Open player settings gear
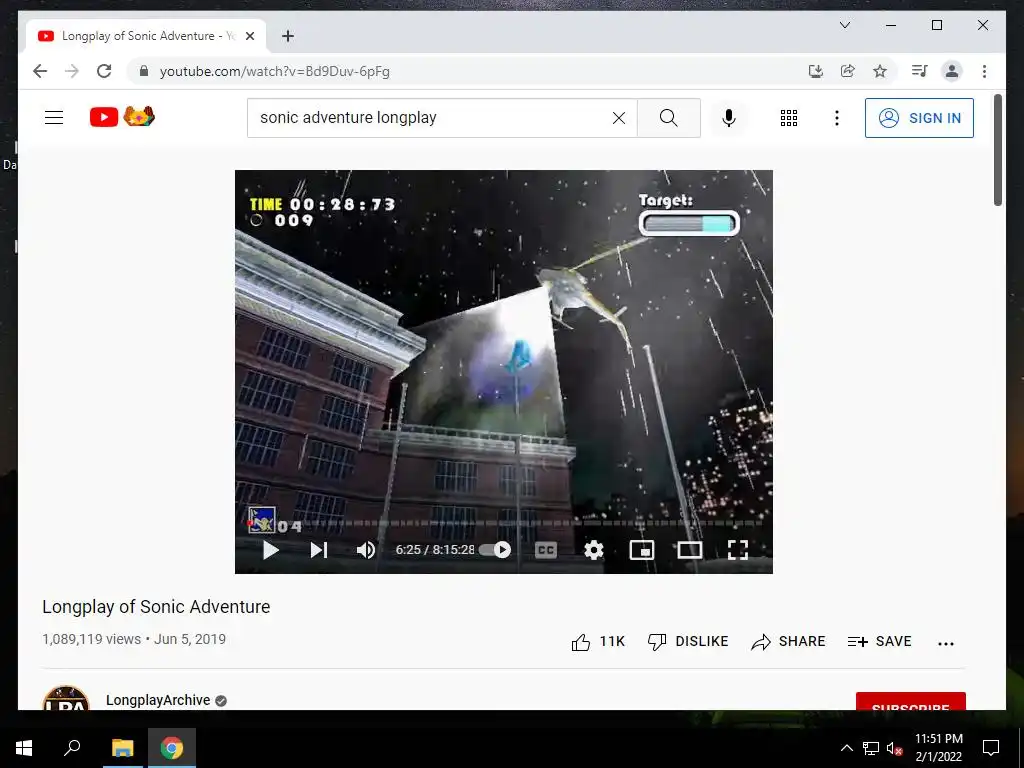This screenshot has height=768, width=1024. [593, 550]
